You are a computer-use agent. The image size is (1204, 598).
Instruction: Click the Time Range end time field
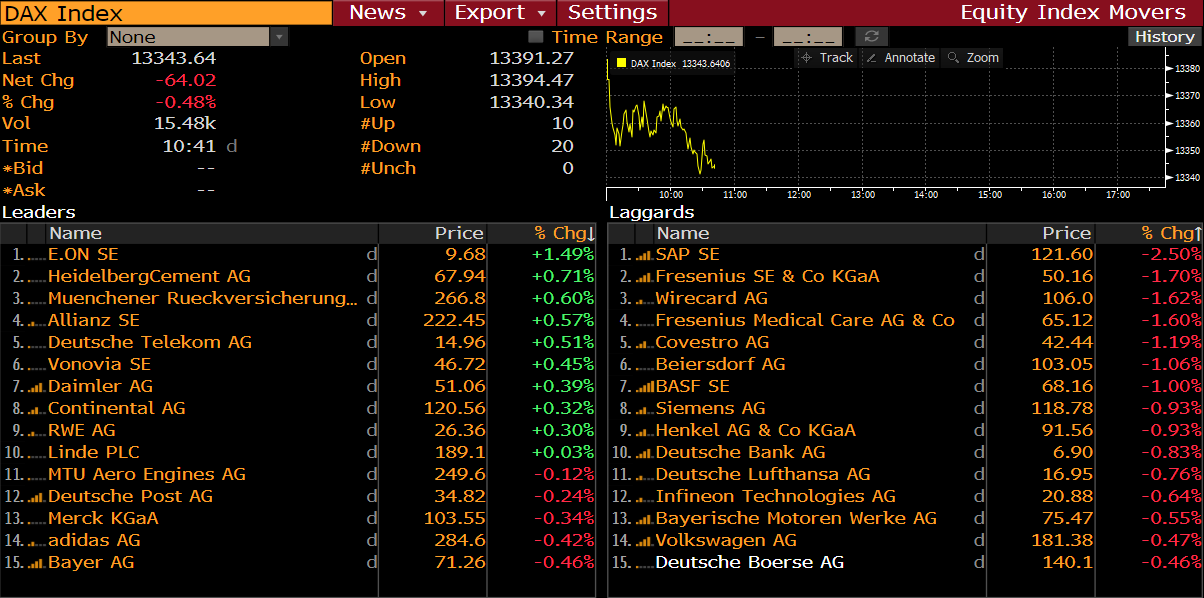click(807, 37)
